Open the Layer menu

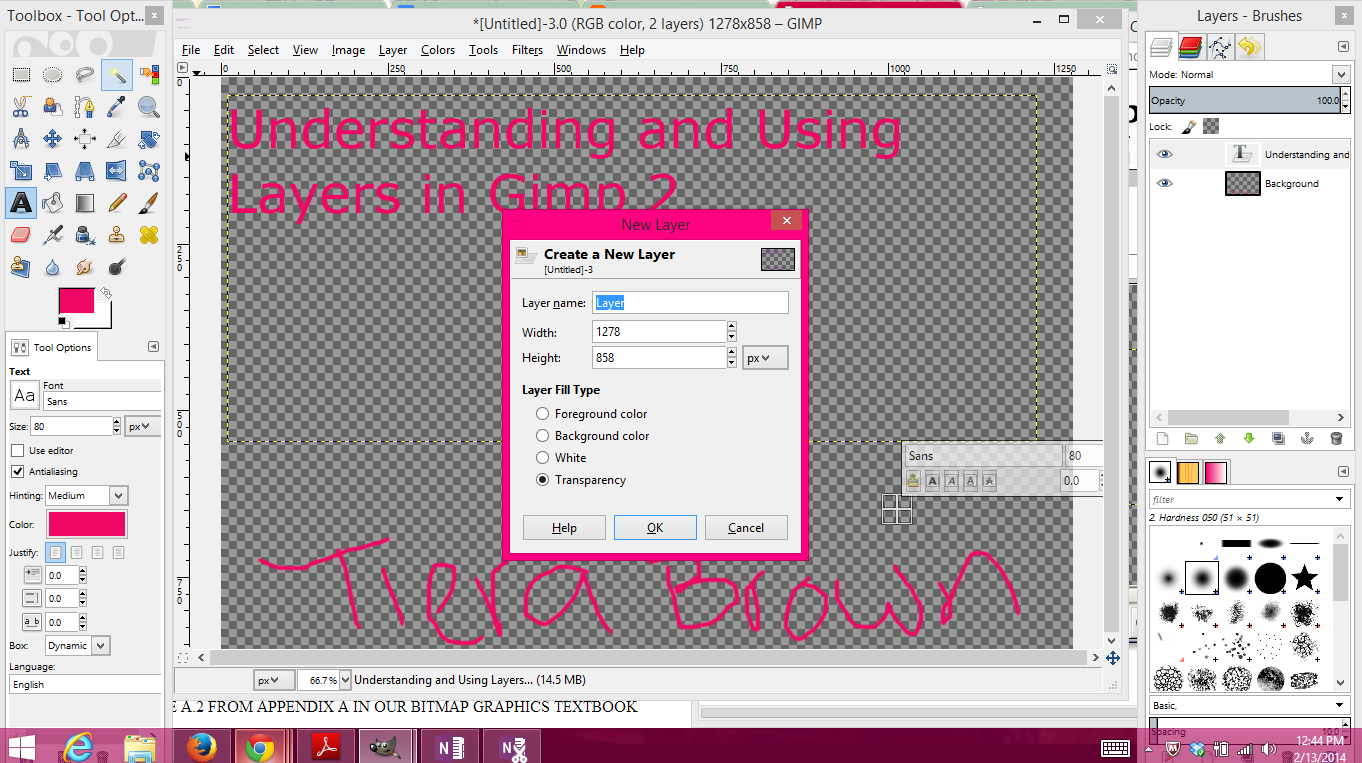click(x=392, y=50)
